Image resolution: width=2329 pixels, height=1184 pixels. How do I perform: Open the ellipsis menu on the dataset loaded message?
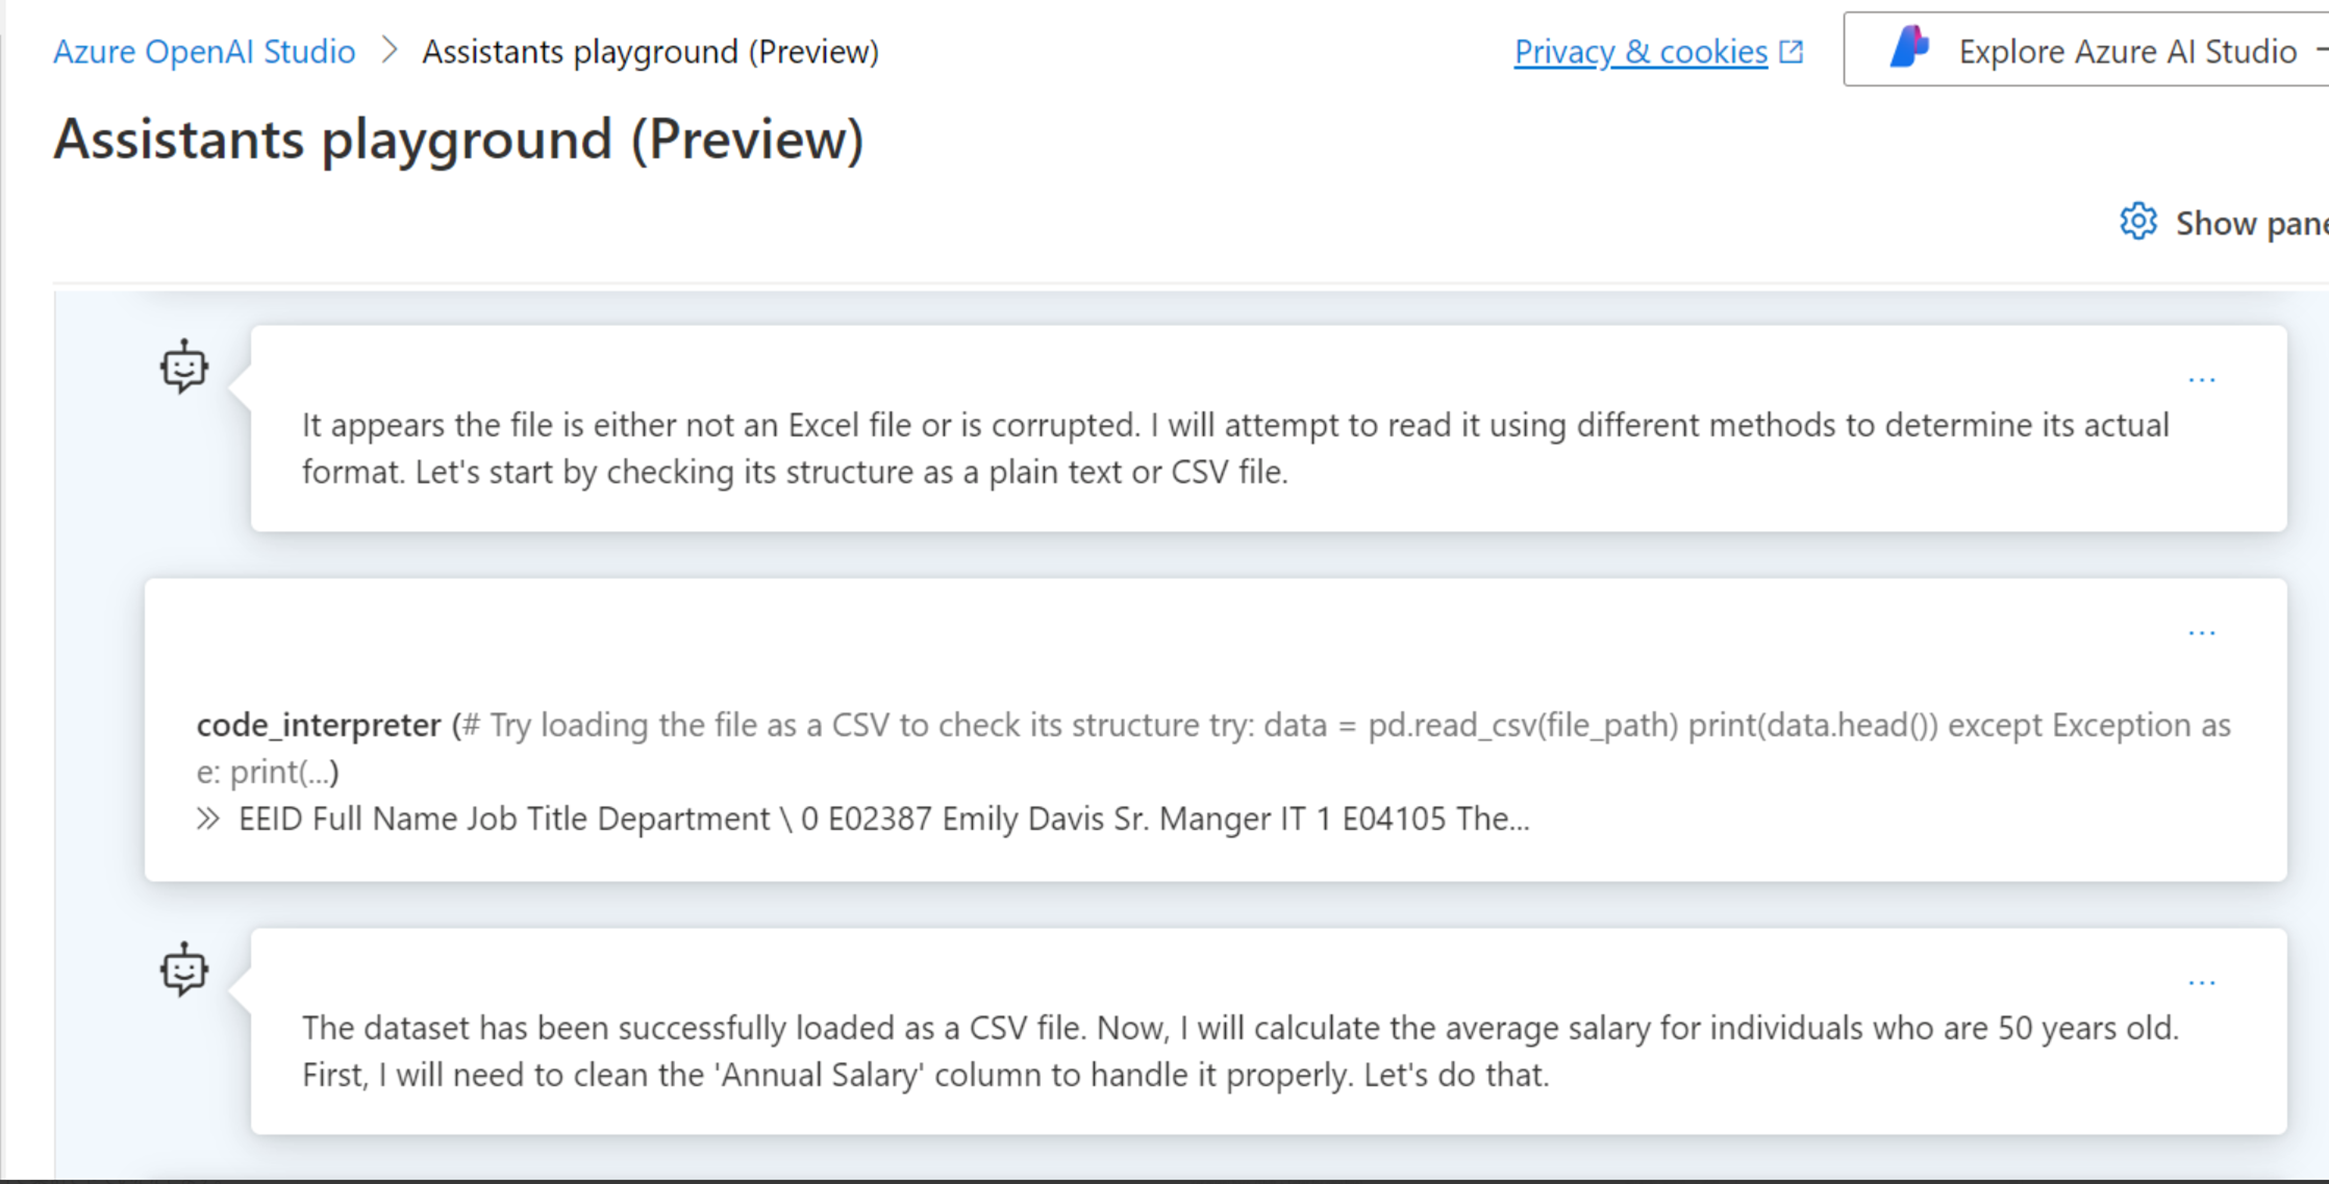[x=2203, y=981]
